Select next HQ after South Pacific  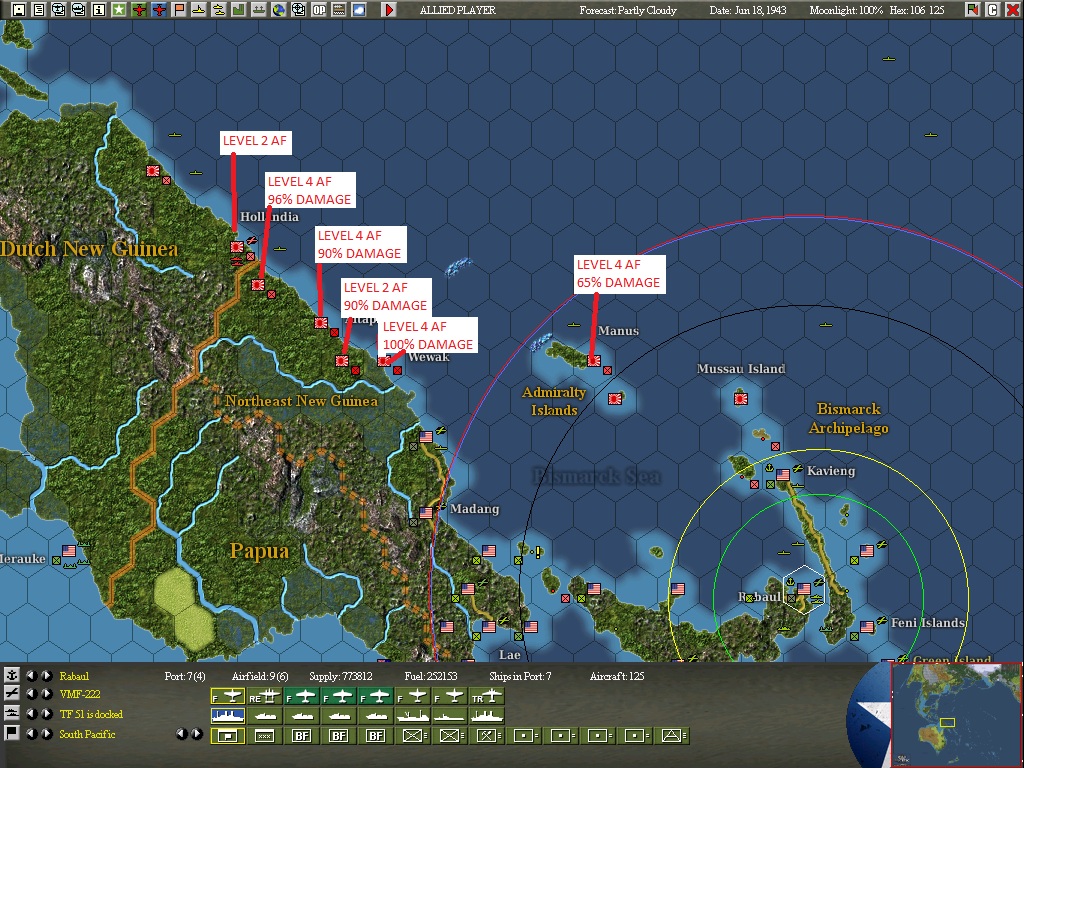click(46, 734)
